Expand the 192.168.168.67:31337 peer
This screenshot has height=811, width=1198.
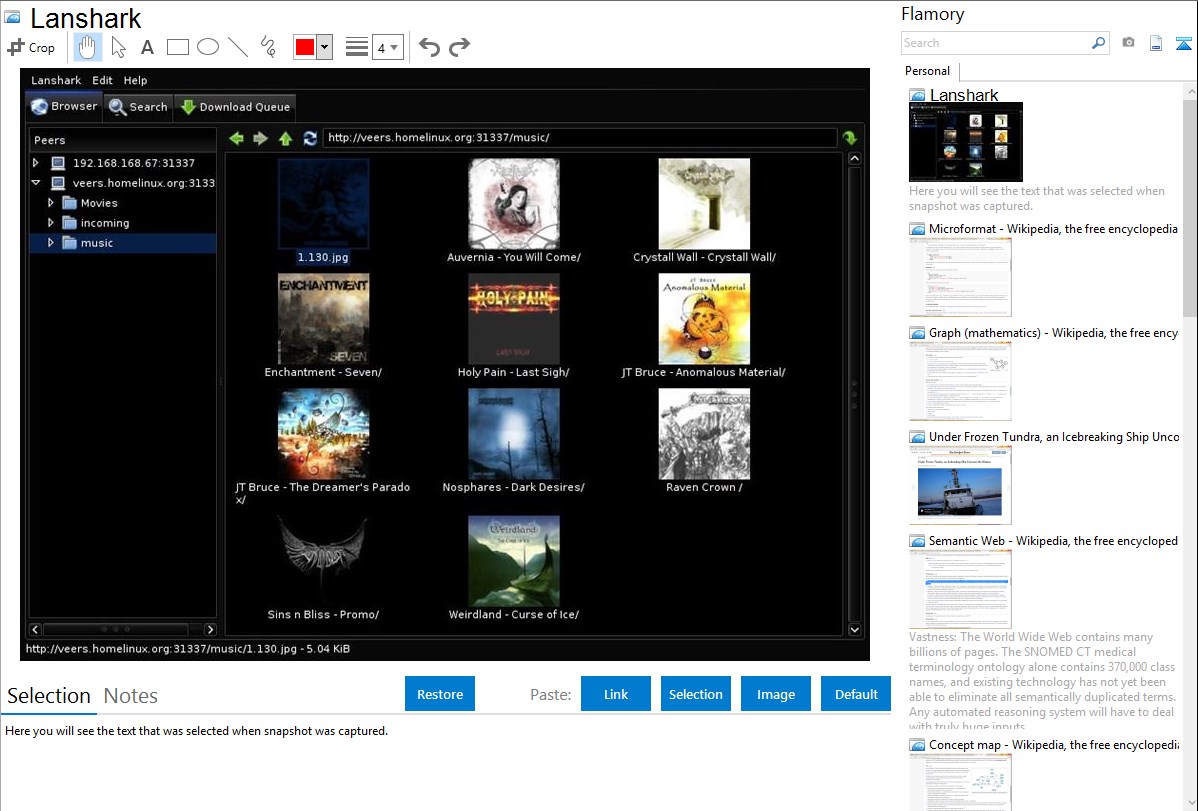pyautogui.click(x=35, y=163)
